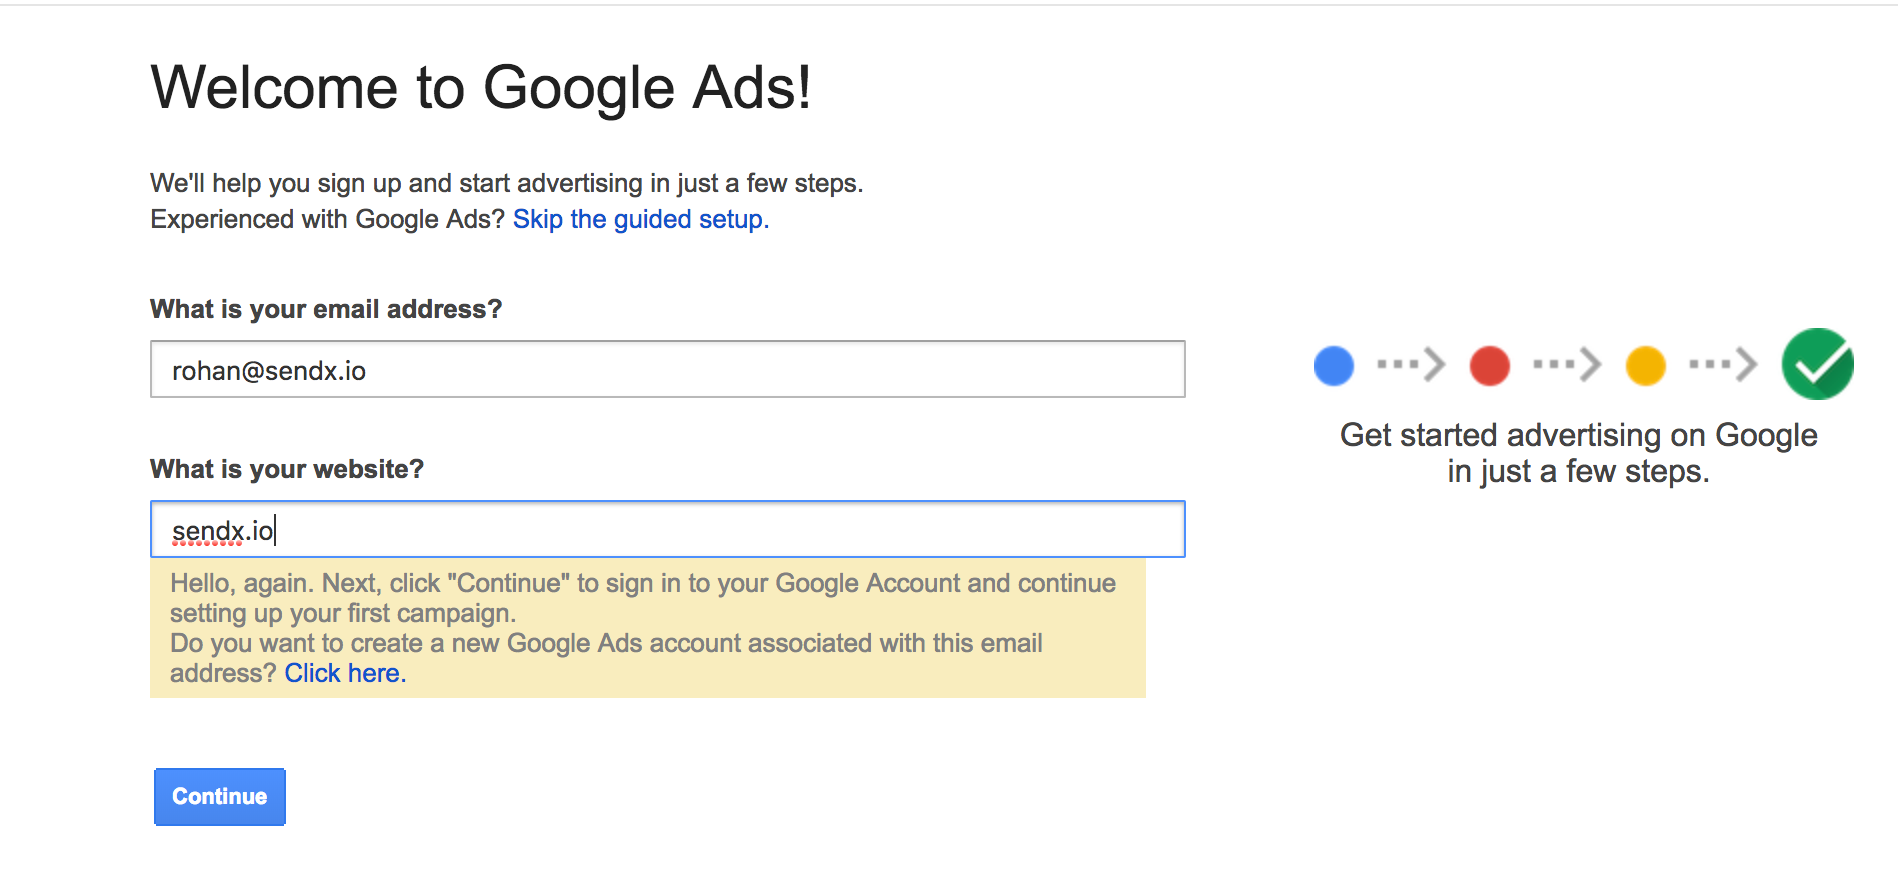
Task: Click the "Welcome to Google Ads!" heading
Action: coord(480,88)
